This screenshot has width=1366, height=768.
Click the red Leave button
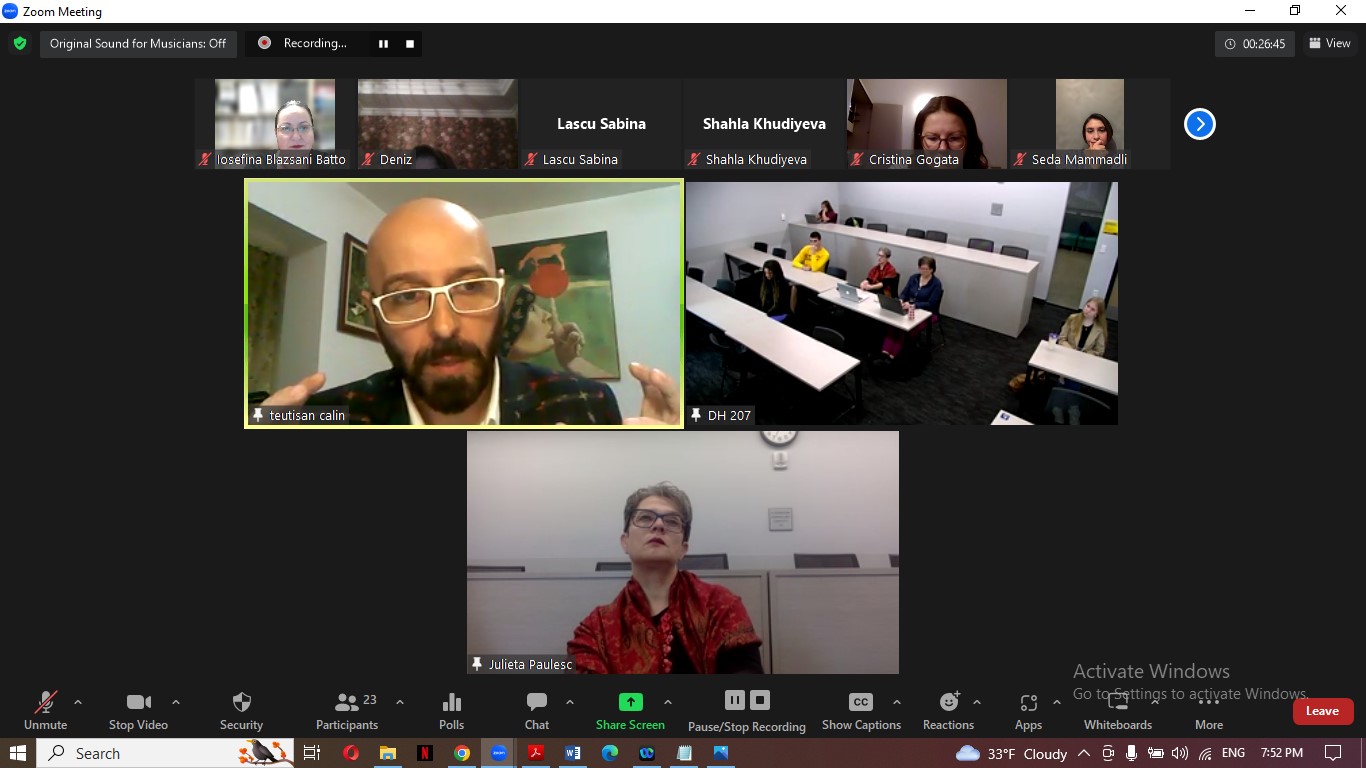point(1322,711)
